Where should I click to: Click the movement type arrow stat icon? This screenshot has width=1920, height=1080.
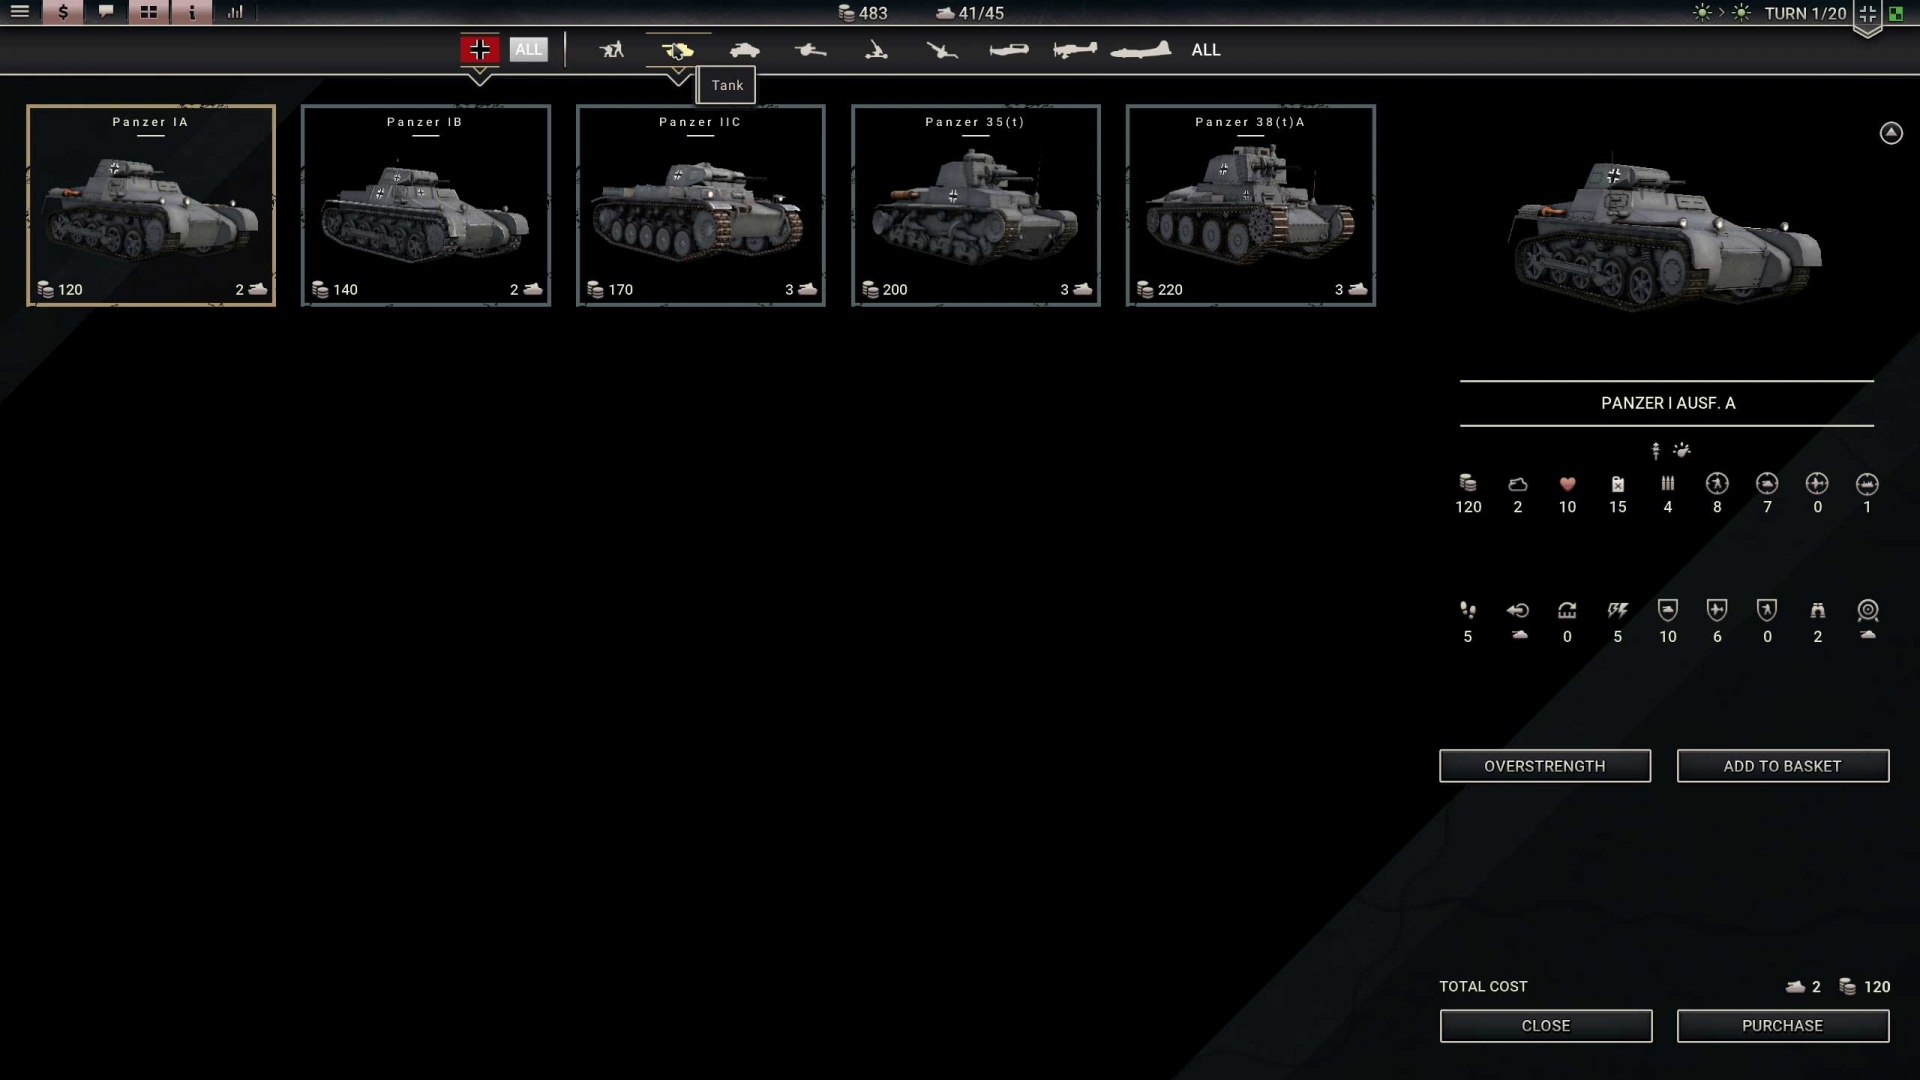1518,610
